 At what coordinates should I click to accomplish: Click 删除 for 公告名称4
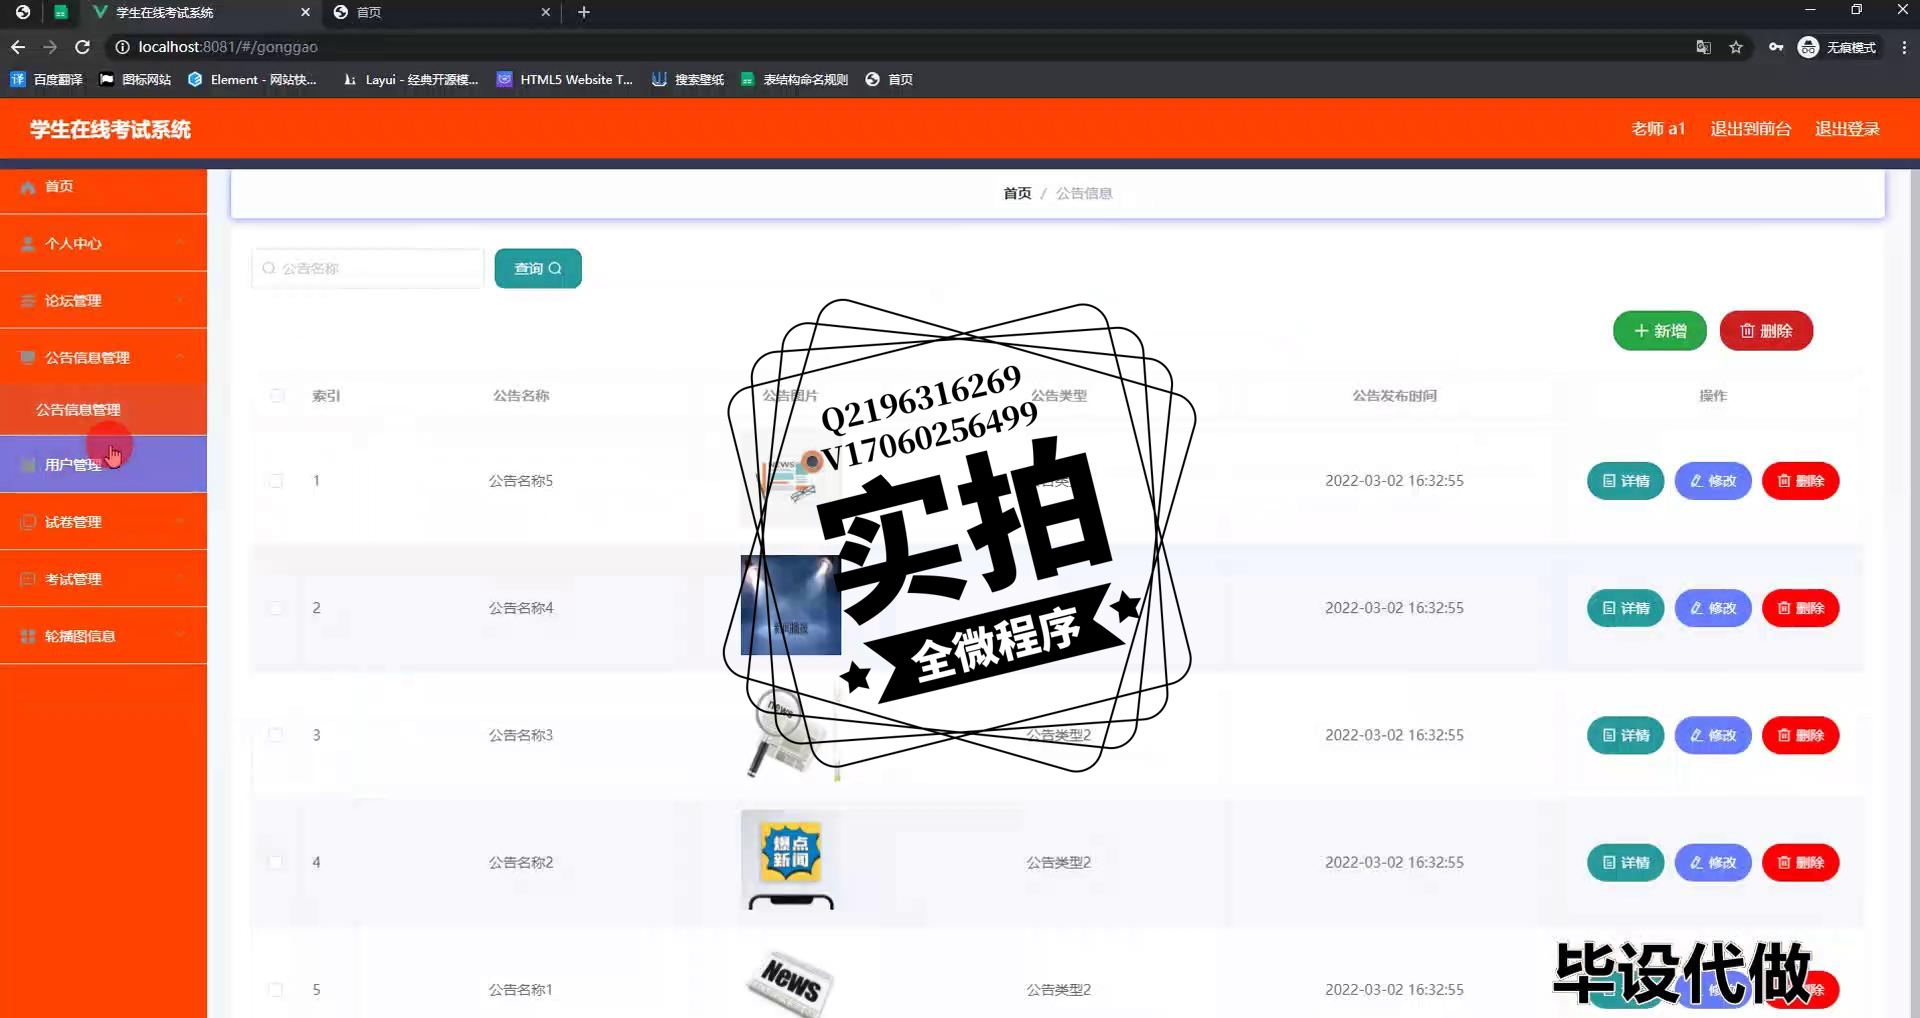pos(1800,608)
